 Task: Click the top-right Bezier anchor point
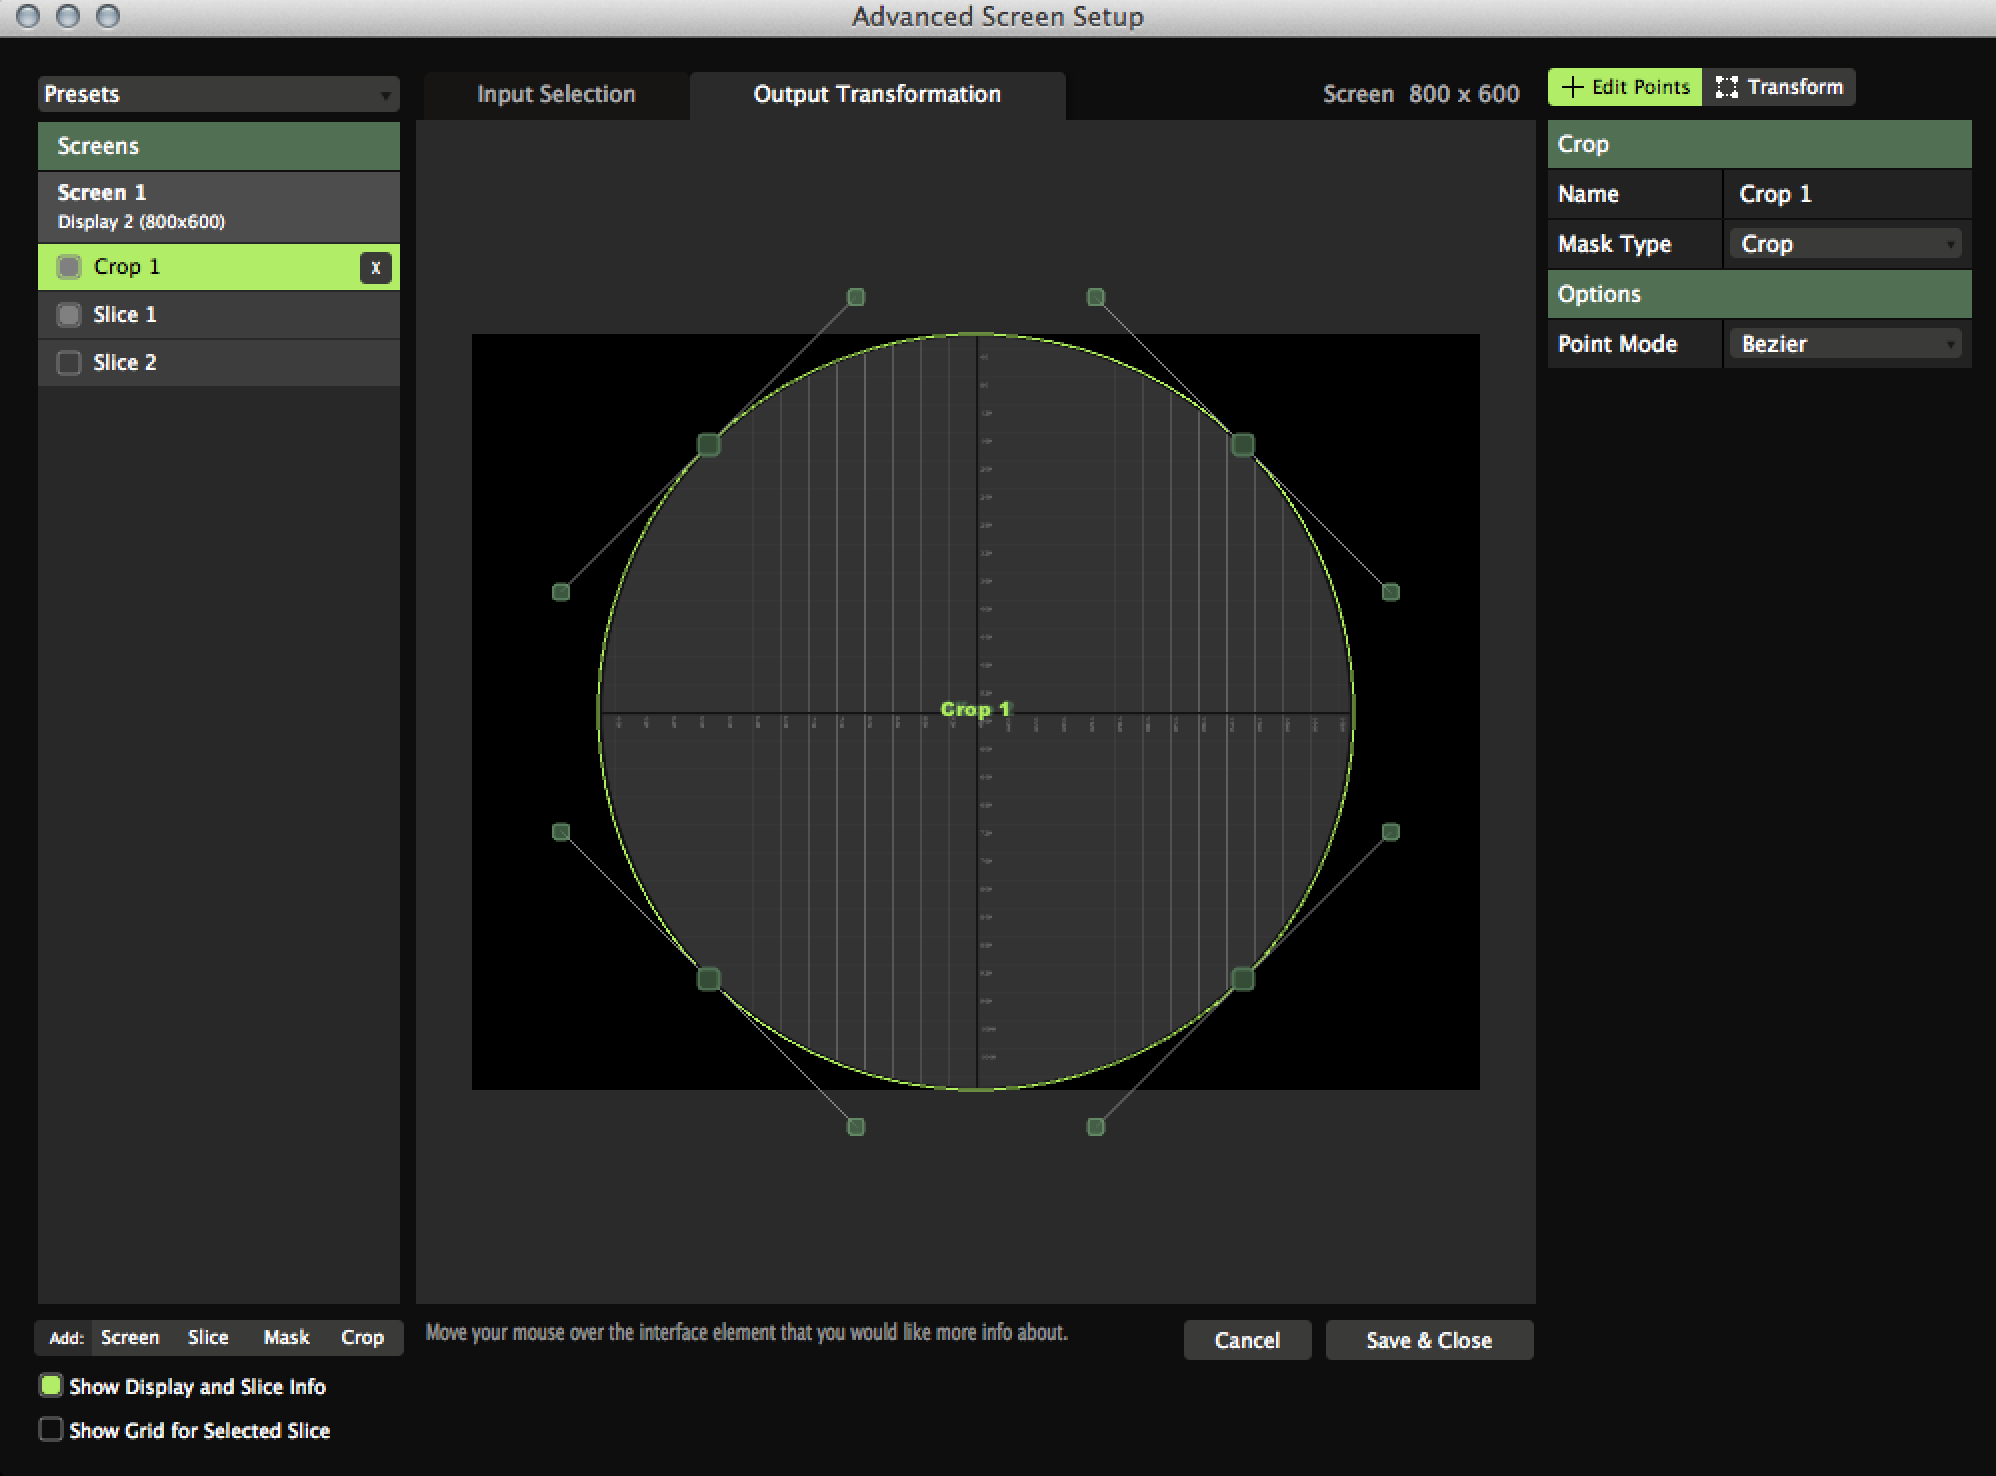pyautogui.click(x=1242, y=445)
